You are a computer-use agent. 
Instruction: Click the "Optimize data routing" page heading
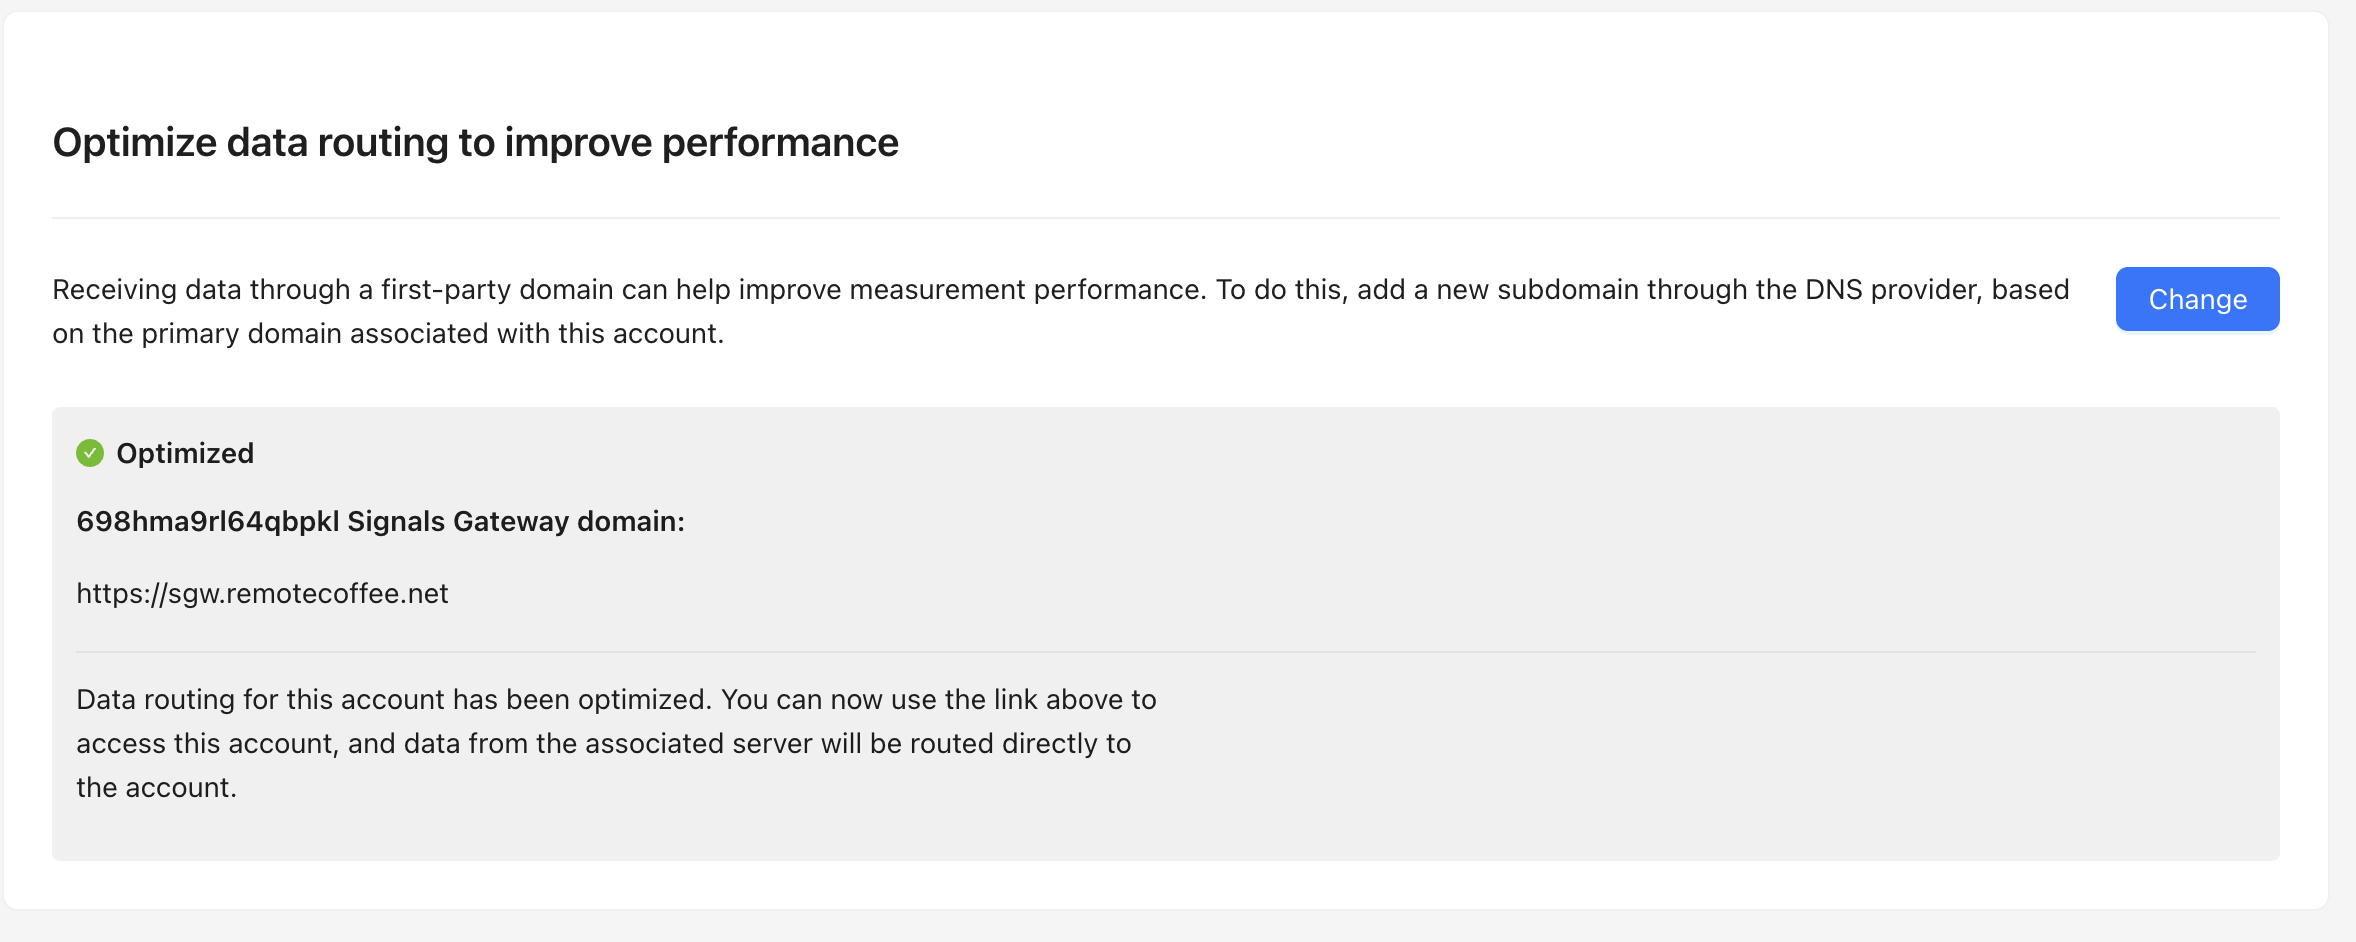[475, 143]
